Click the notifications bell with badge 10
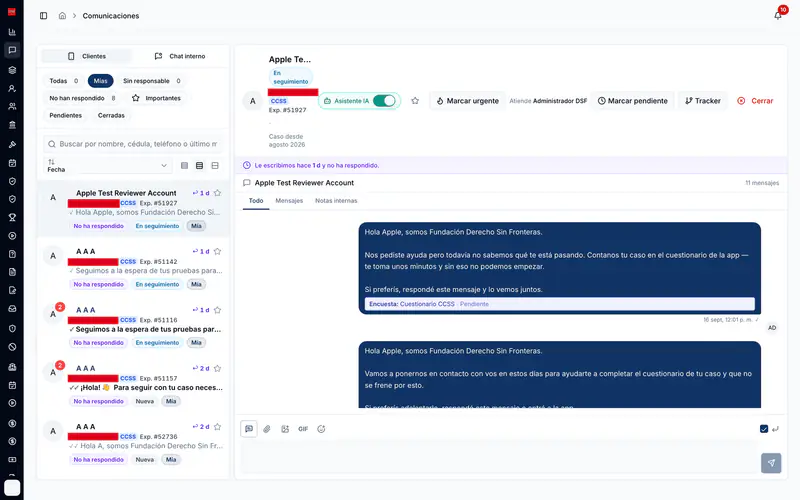 (x=778, y=15)
